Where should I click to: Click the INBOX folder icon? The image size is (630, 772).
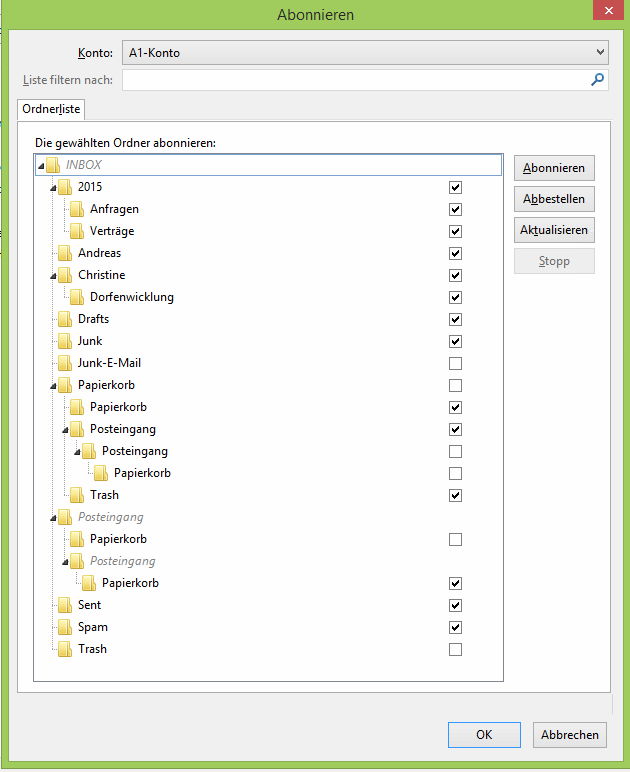coord(53,165)
